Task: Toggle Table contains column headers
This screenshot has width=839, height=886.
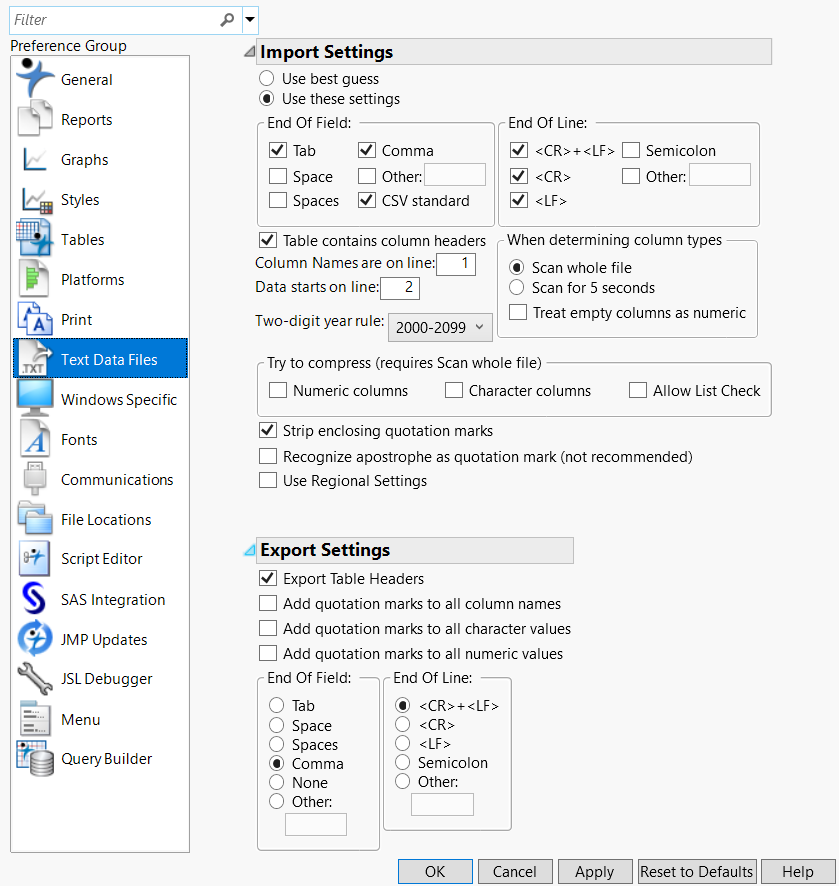Action: point(268,240)
